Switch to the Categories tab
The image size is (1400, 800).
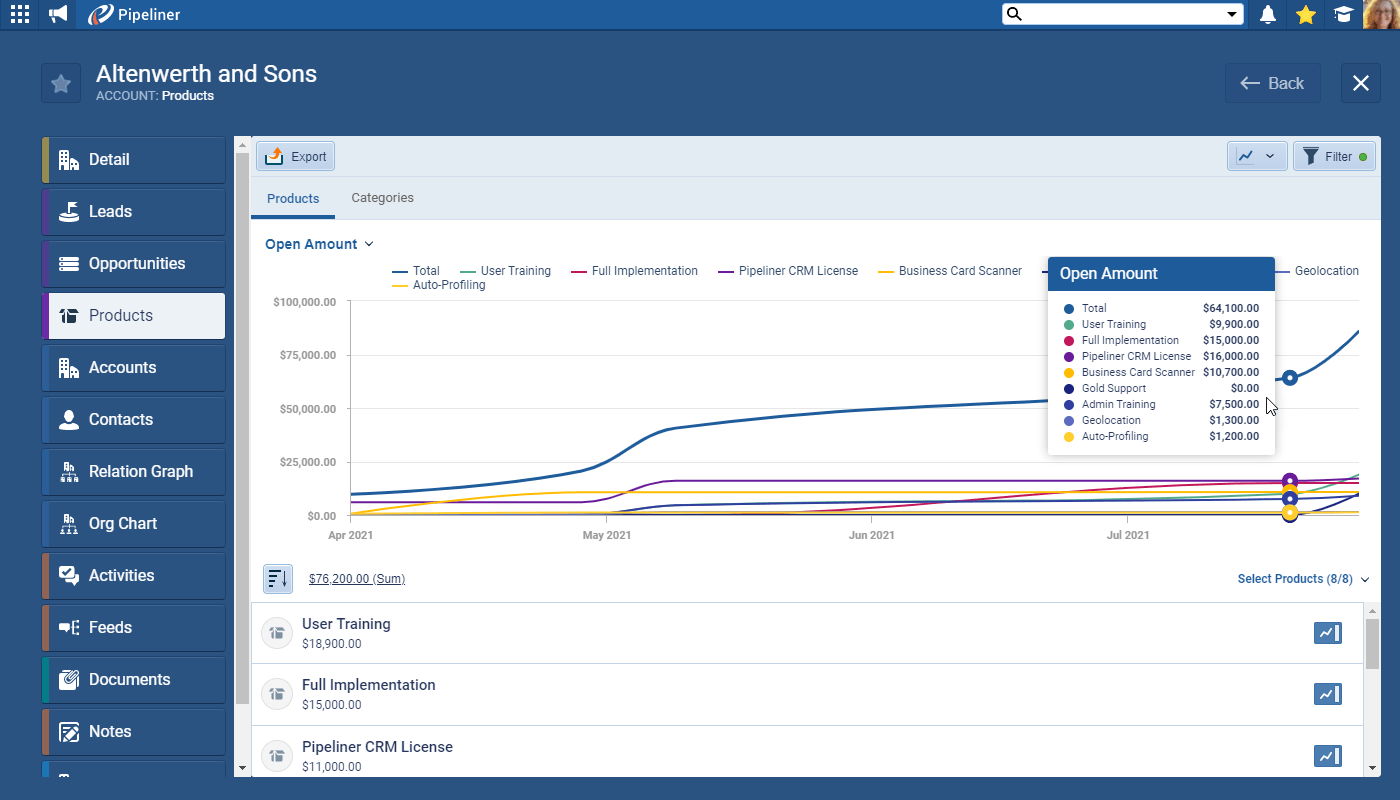point(382,198)
